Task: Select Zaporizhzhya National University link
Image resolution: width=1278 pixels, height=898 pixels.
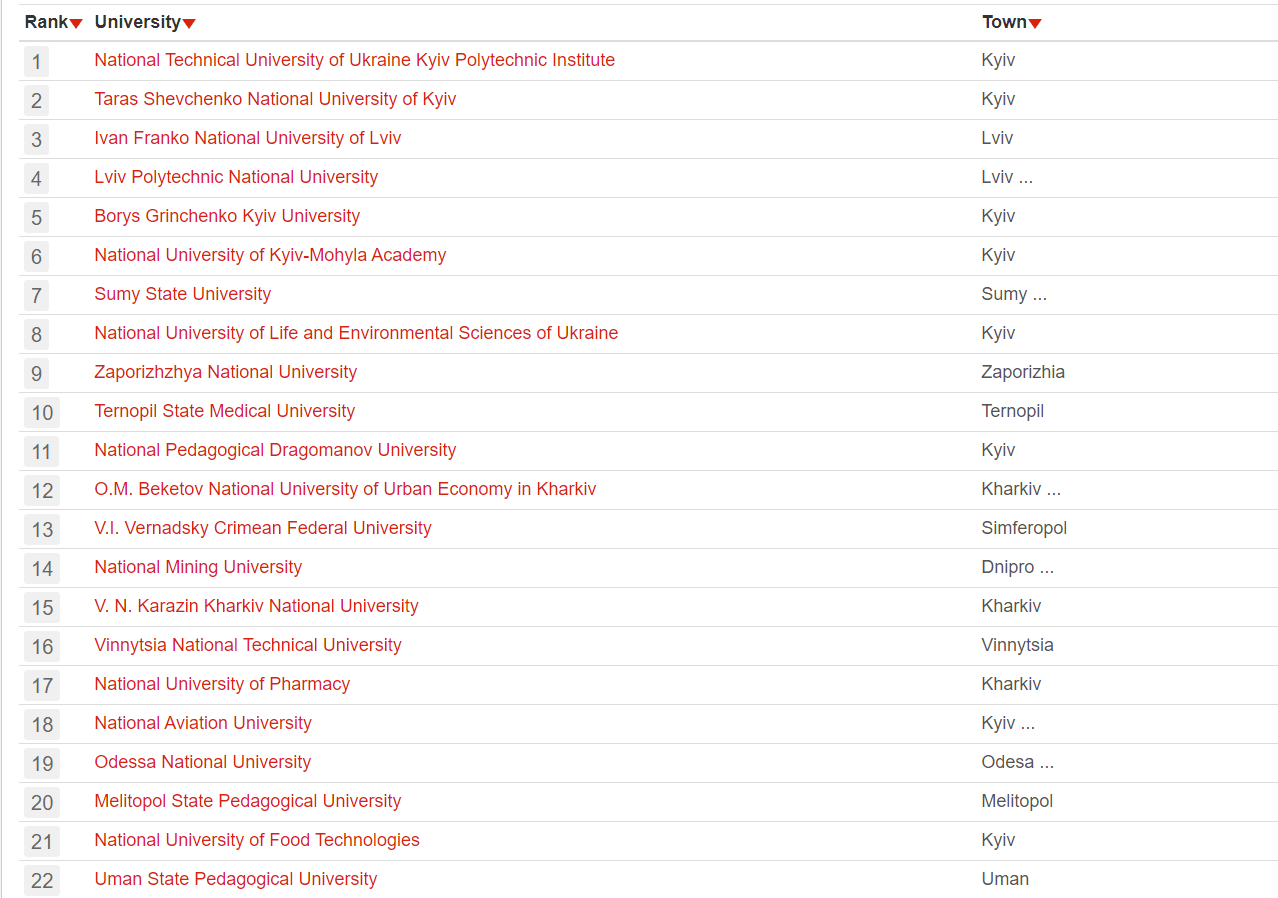Action: coord(225,372)
